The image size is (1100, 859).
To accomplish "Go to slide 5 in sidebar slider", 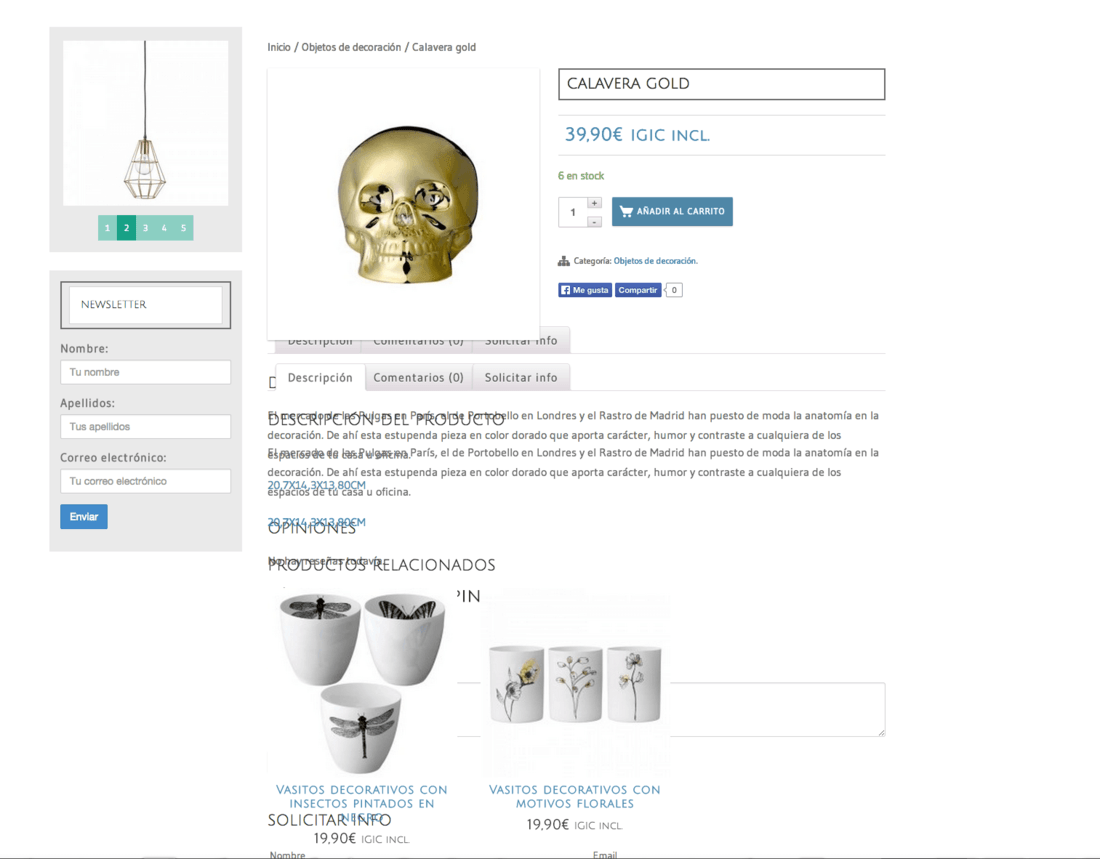I will (x=184, y=227).
